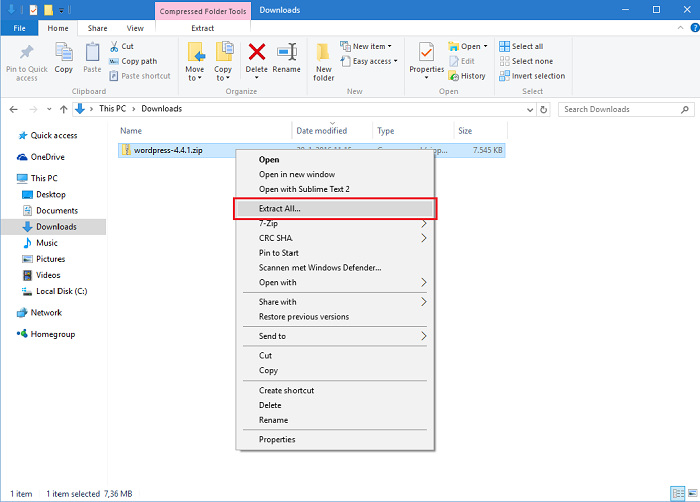Screen dimensions: 700x502
Task: Expand the CRC SHA submenu
Action: (x=424, y=238)
